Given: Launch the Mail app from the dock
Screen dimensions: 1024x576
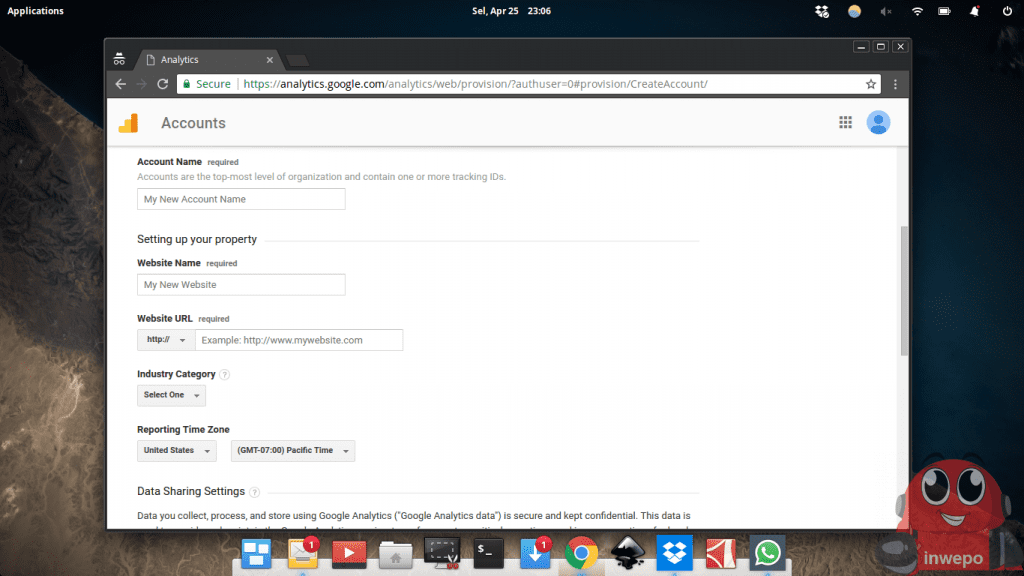Looking at the screenshot, I should pyautogui.click(x=303, y=553).
